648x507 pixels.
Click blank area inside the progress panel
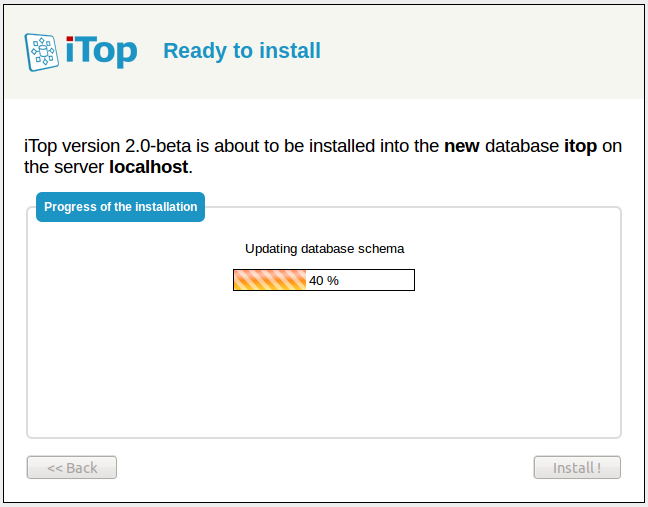click(324, 370)
